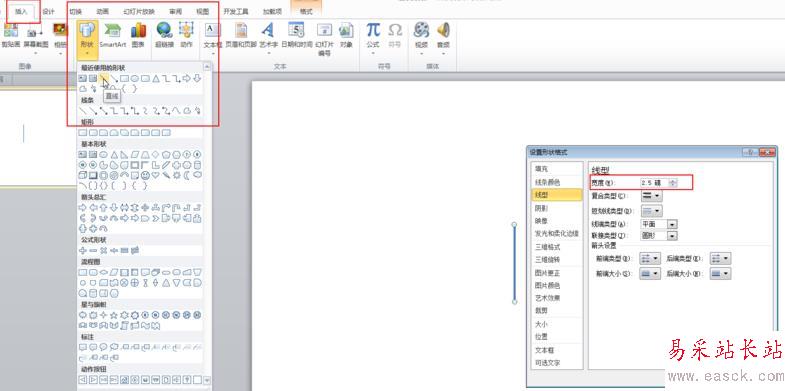The width and height of the screenshot is (785, 391).
Task: Open the Slide Show (幻灯片放映) tab
Action: [x=139, y=12]
